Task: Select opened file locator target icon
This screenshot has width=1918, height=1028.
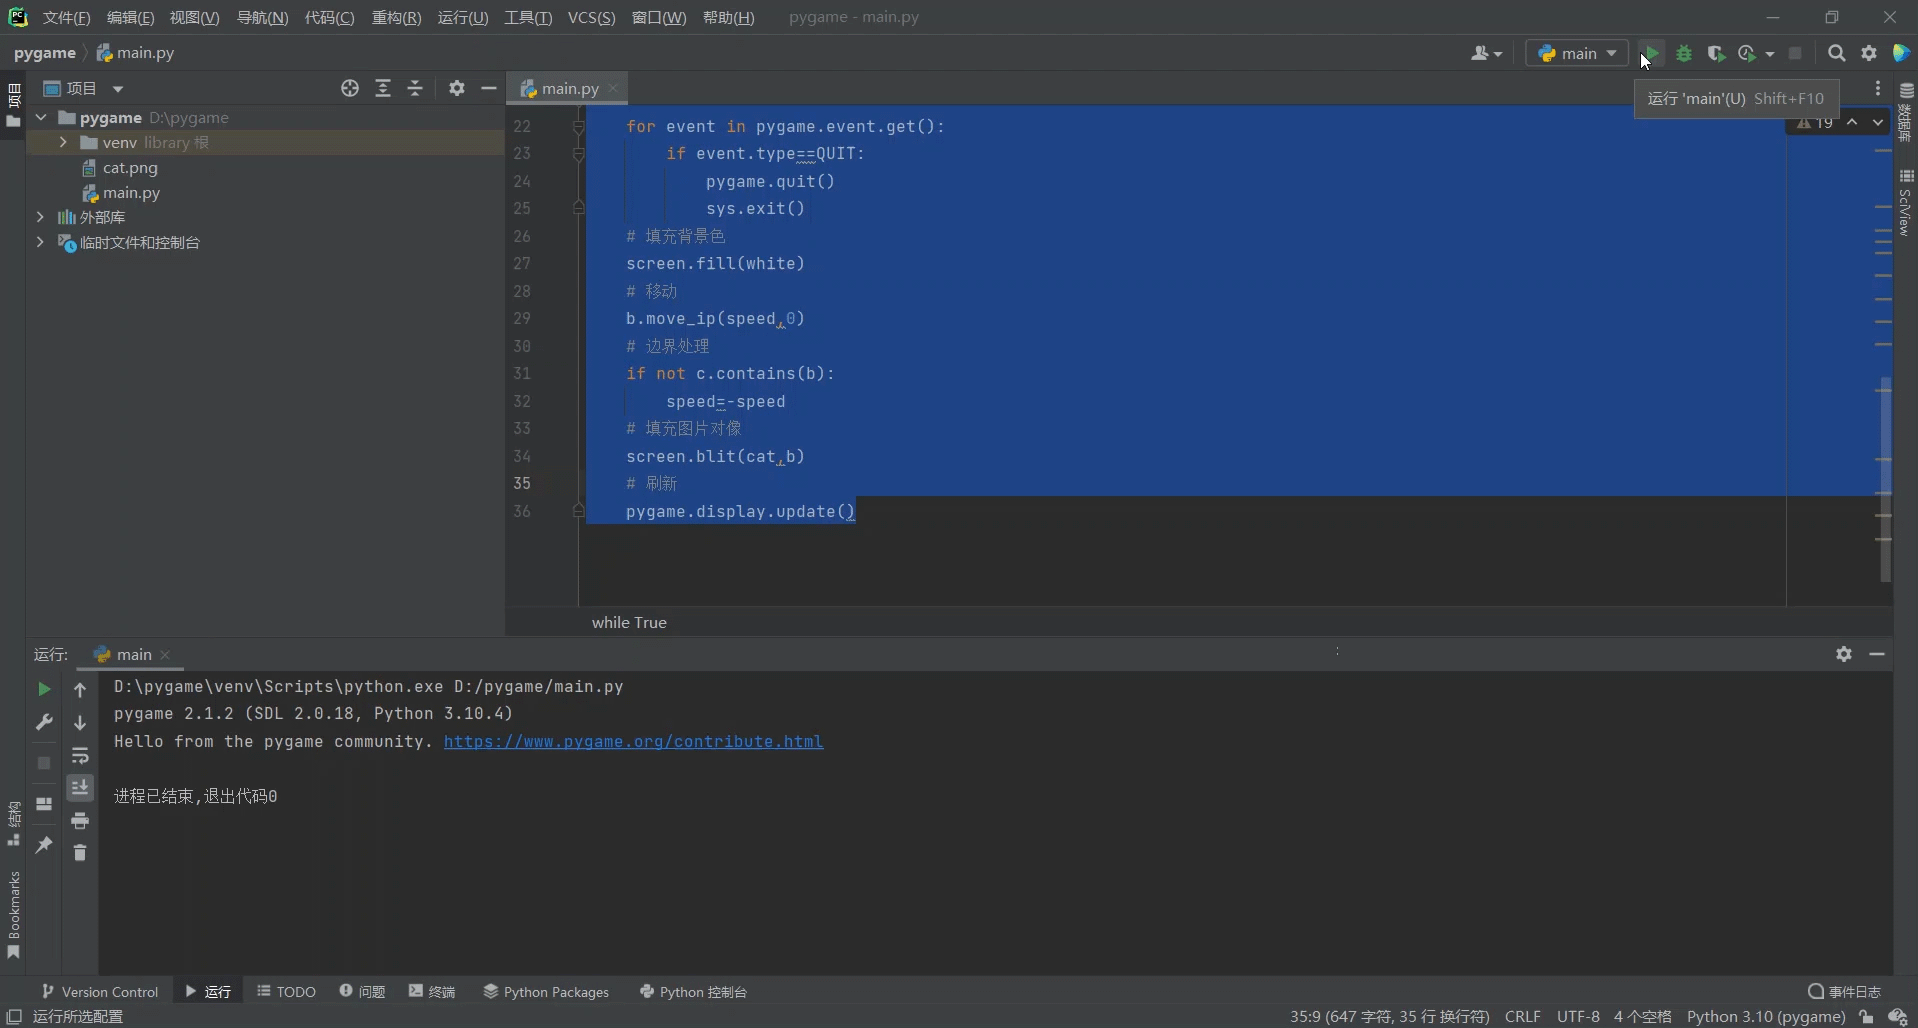Action: pyautogui.click(x=350, y=88)
